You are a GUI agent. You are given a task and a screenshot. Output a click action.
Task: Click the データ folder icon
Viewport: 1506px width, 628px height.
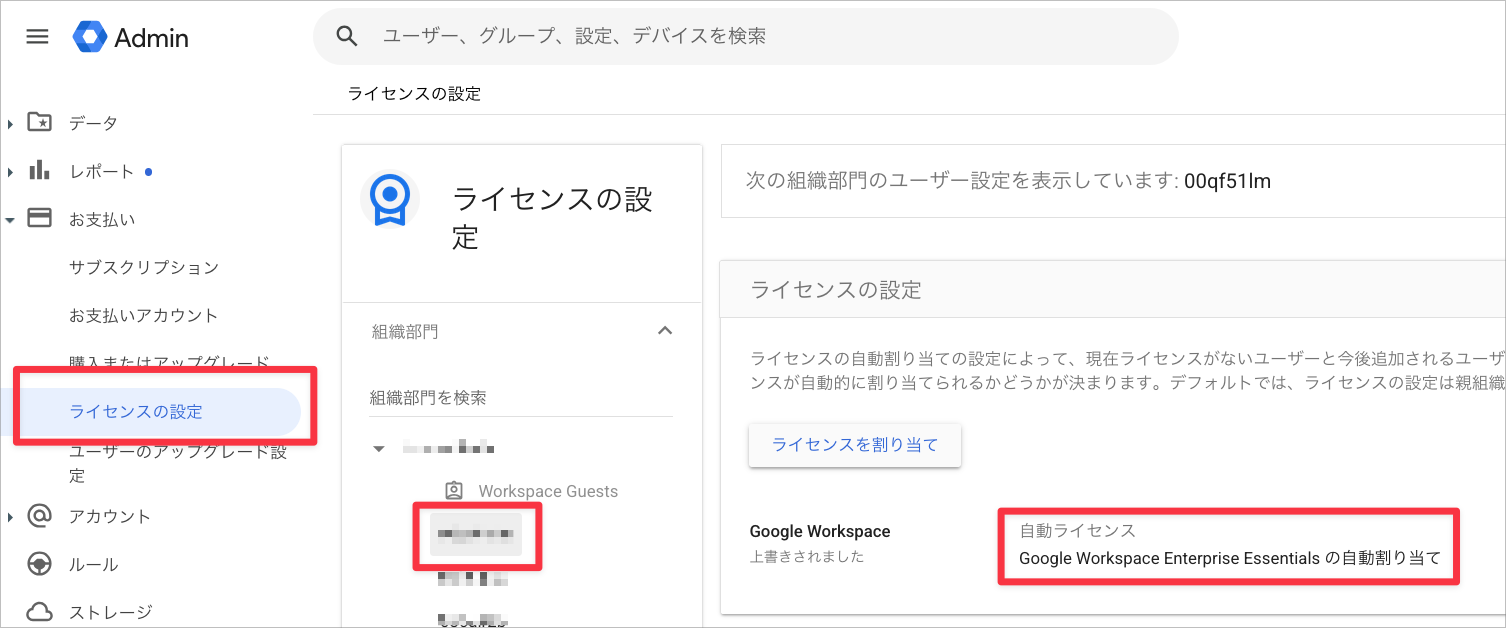(x=39, y=123)
